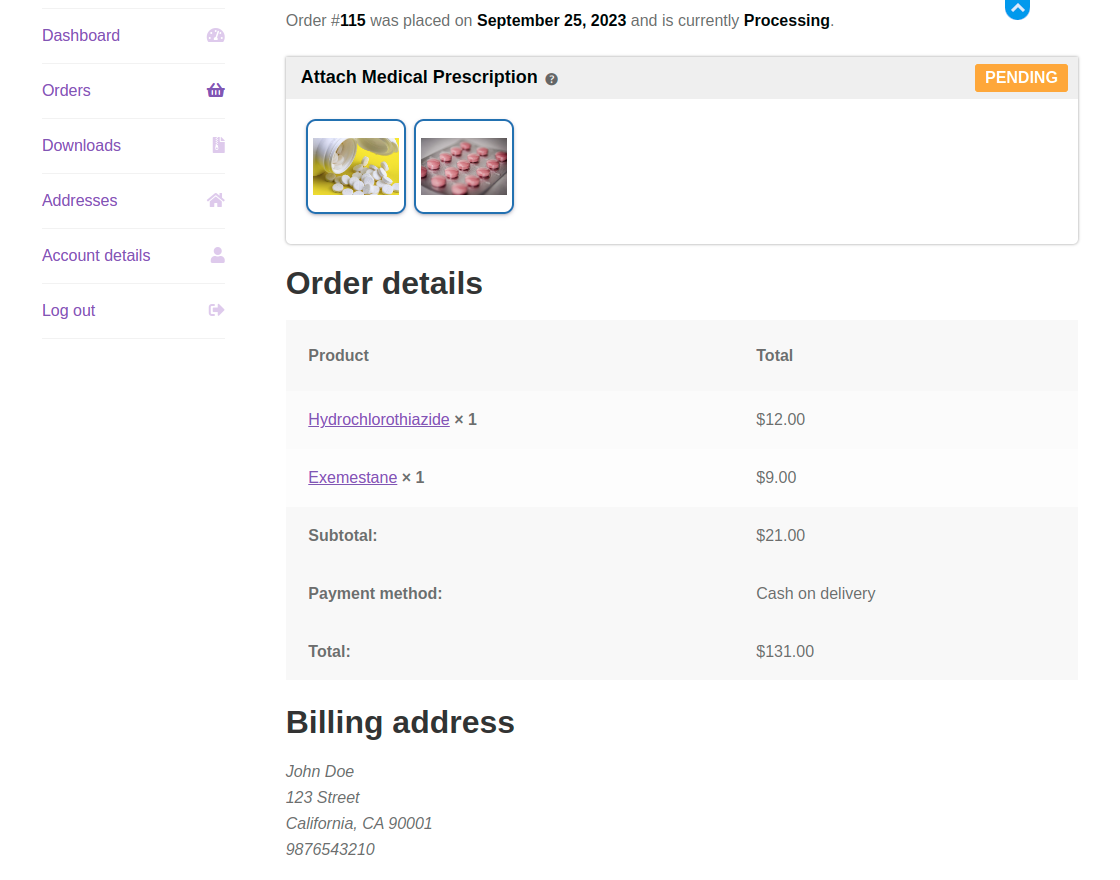Select the first prescription pill bottle thumbnail
The image size is (1120, 880).
(x=356, y=166)
